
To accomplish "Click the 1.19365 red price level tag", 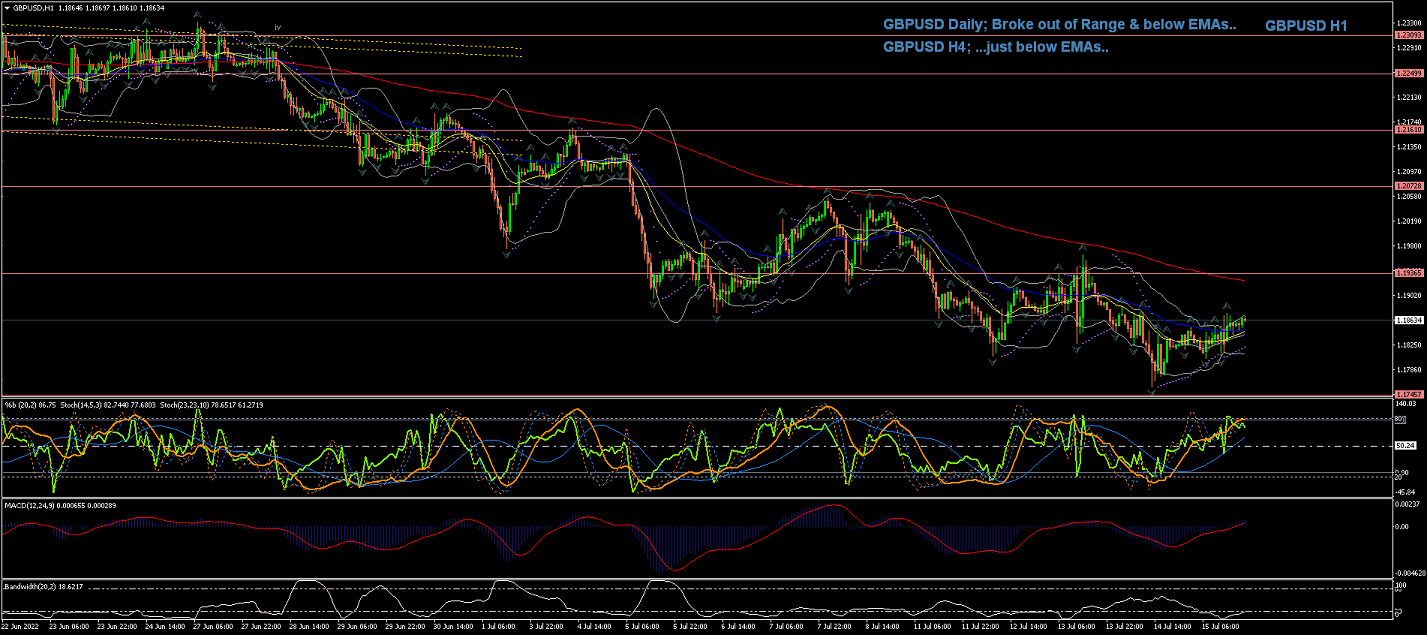I will click(x=1408, y=272).
